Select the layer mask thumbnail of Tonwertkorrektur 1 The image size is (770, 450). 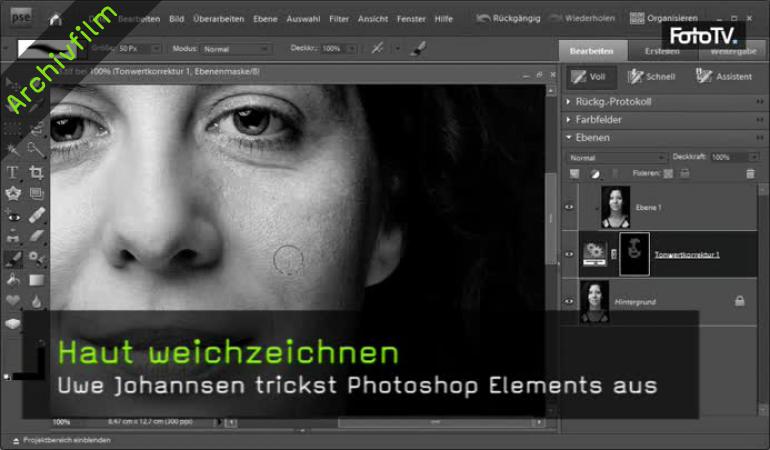click(x=634, y=254)
